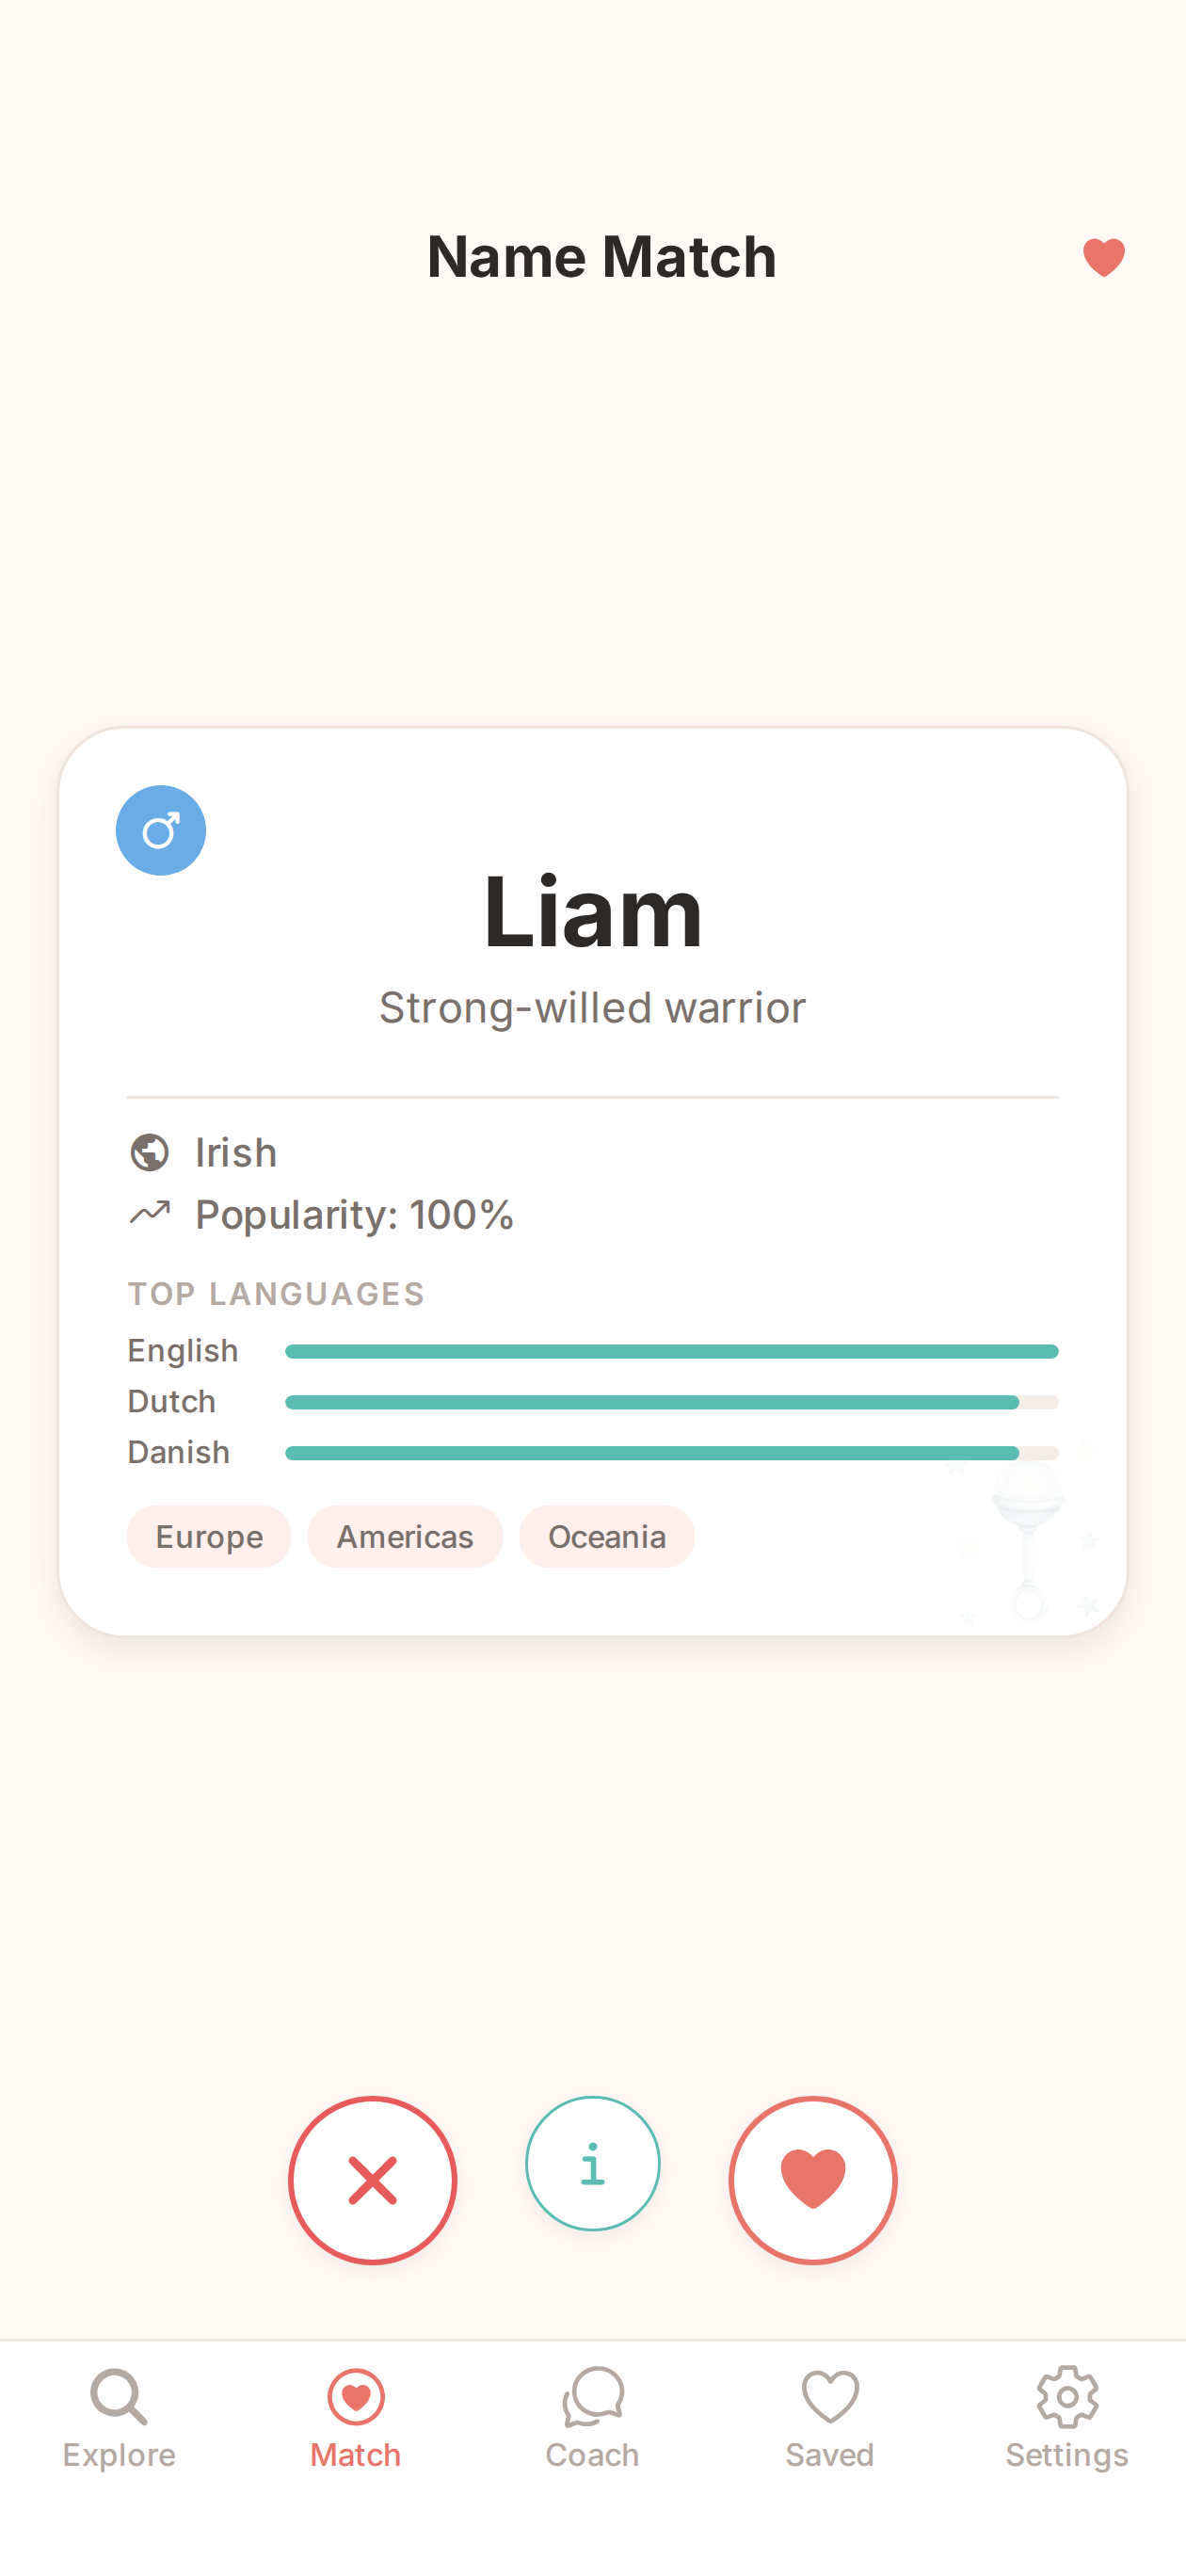
Task: Reject the name Liam with X button
Action: pyautogui.click(x=373, y=2181)
